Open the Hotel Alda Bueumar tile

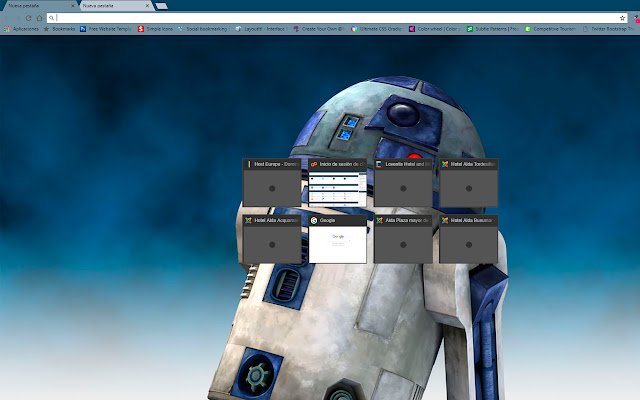tap(469, 239)
